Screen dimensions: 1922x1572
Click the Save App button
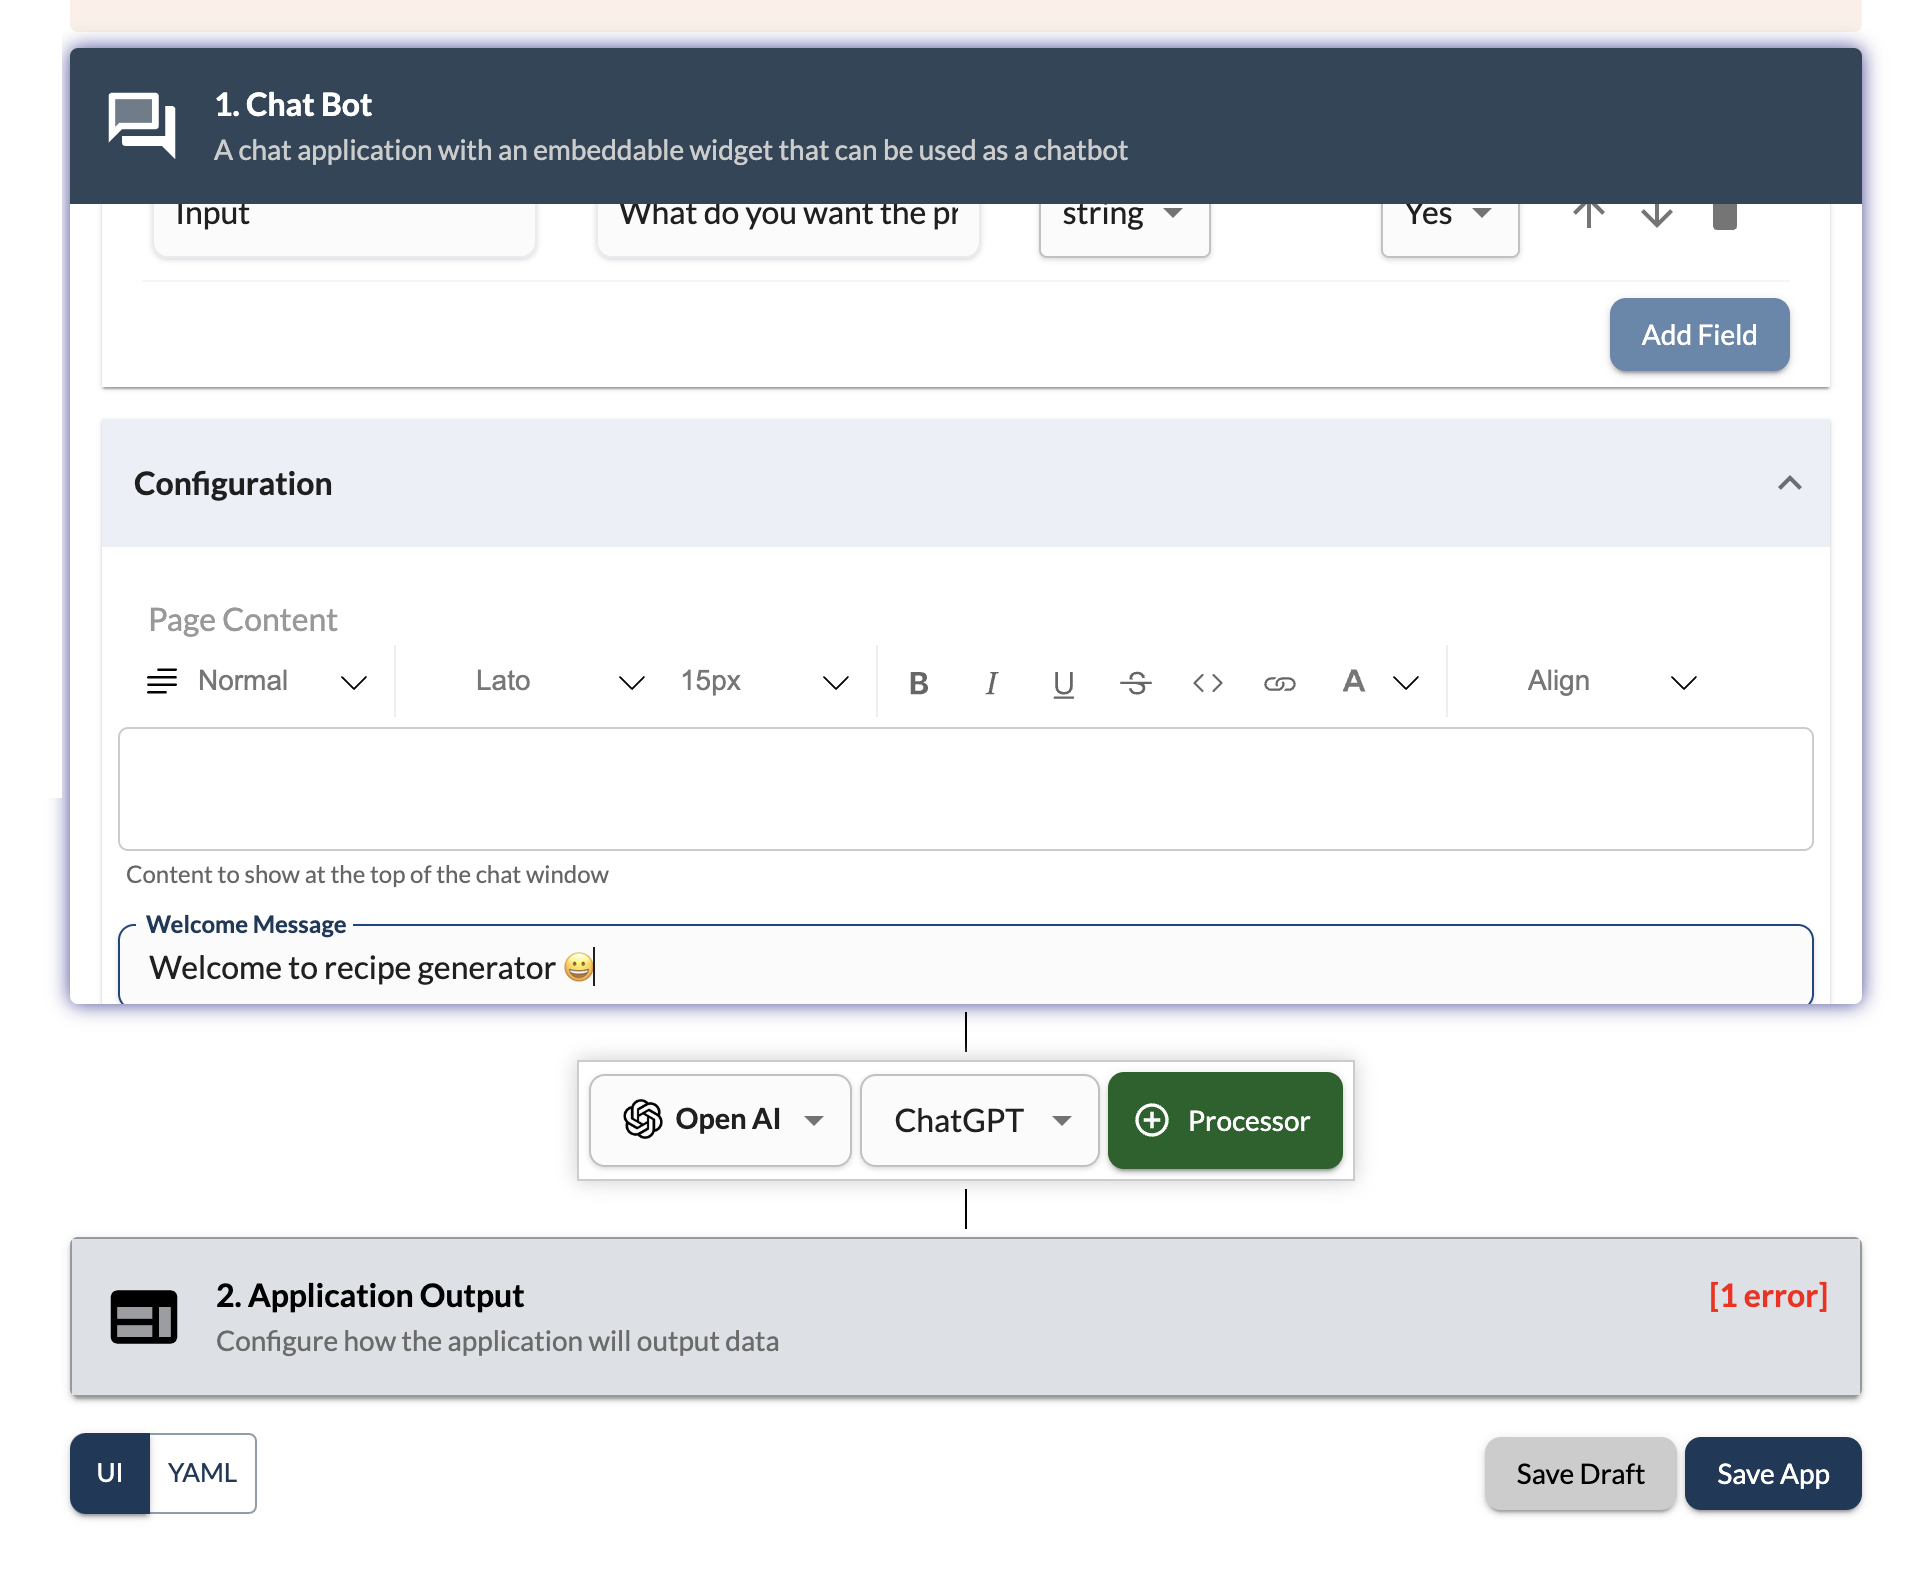tap(1773, 1474)
